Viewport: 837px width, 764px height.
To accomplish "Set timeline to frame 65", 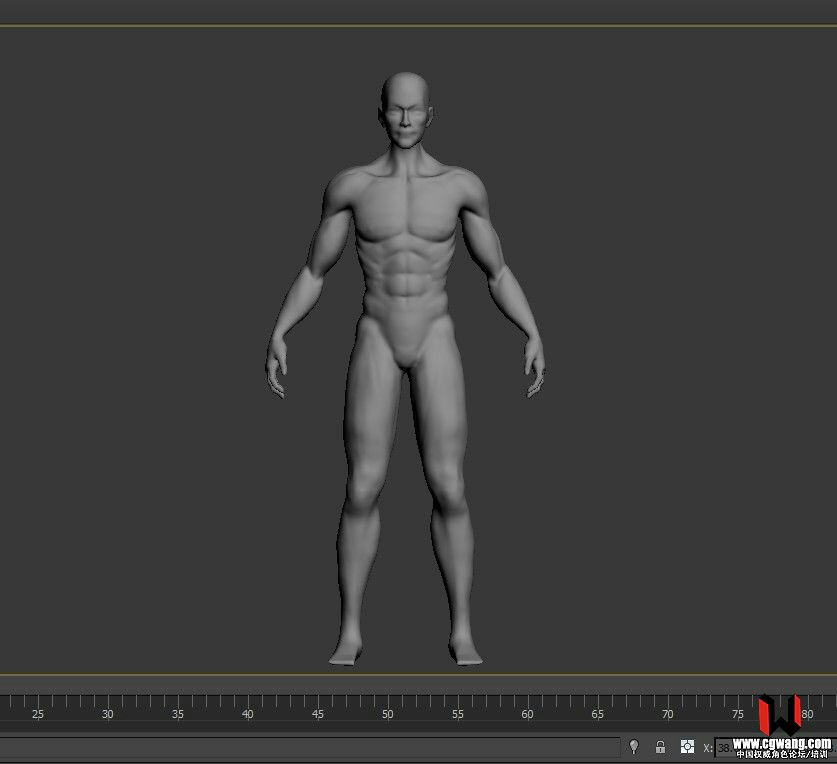I will coord(597,714).
